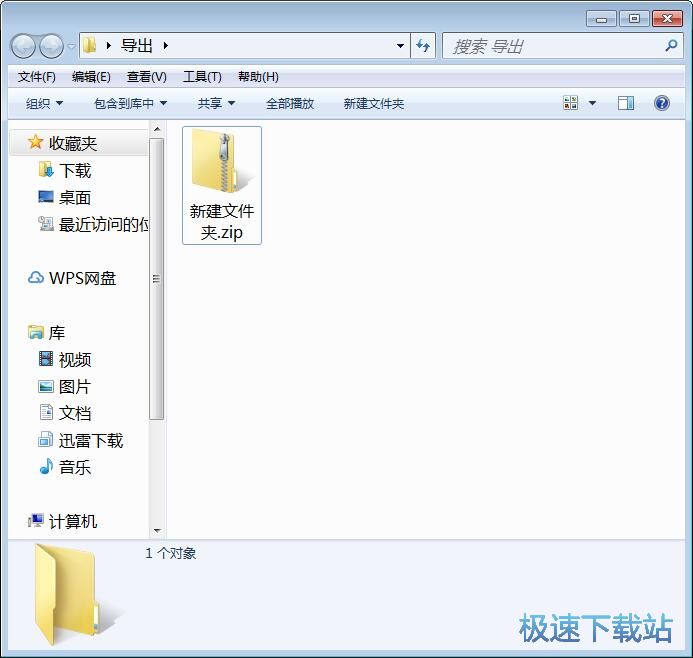Toggle the preview pane icon
The image size is (693, 658).
pos(625,103)
